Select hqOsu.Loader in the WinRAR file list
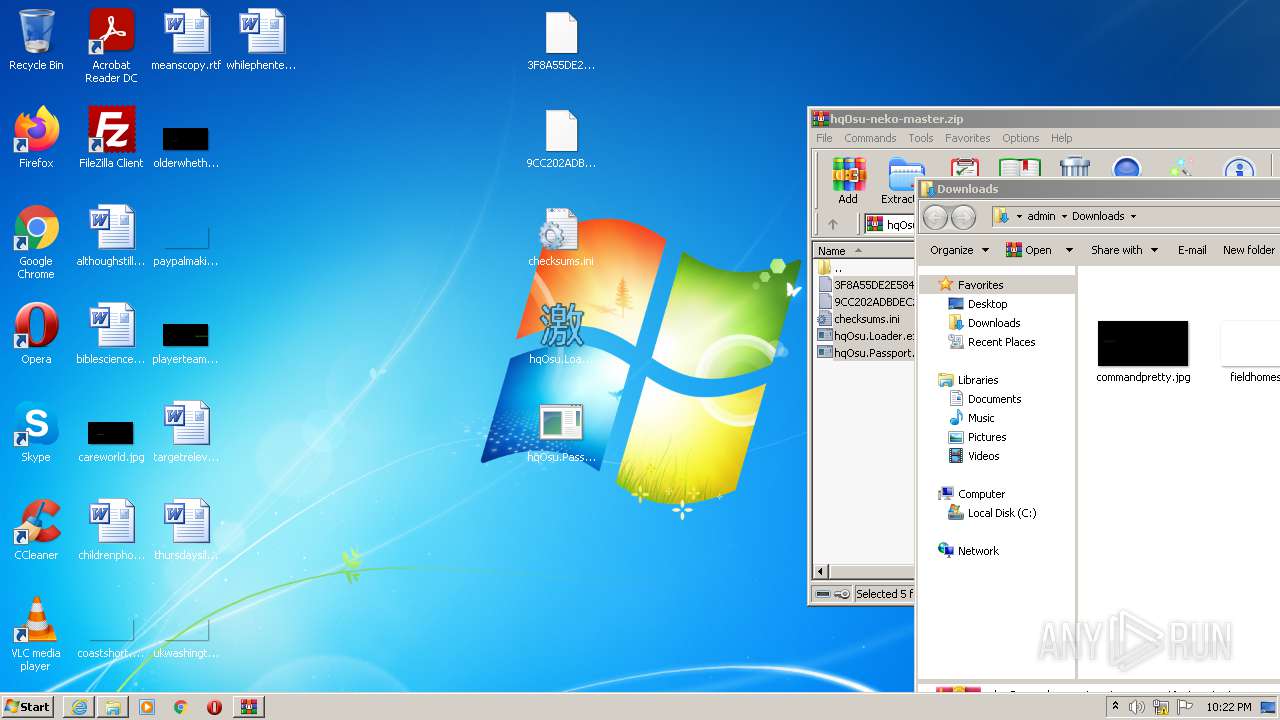The height and width of the screenshot is (720, 1280). click(865, 336)
